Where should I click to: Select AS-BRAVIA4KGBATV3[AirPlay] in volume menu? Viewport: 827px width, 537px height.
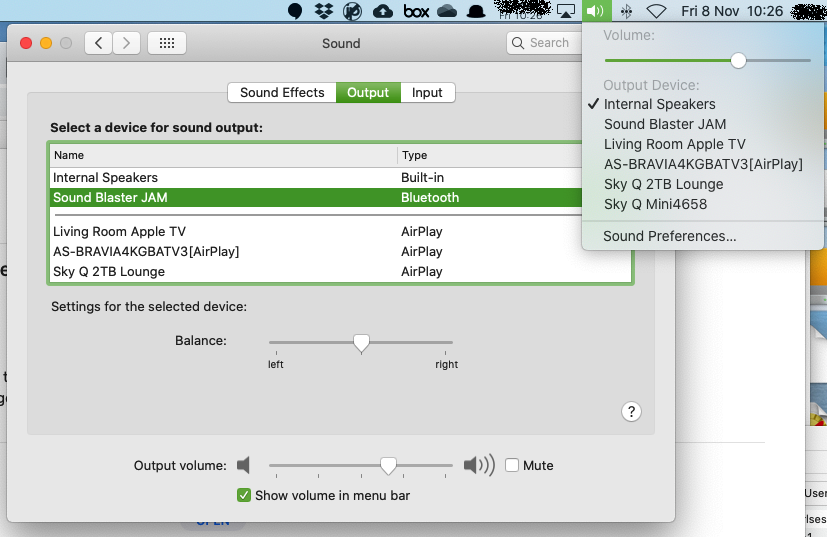tap(703, 165)
